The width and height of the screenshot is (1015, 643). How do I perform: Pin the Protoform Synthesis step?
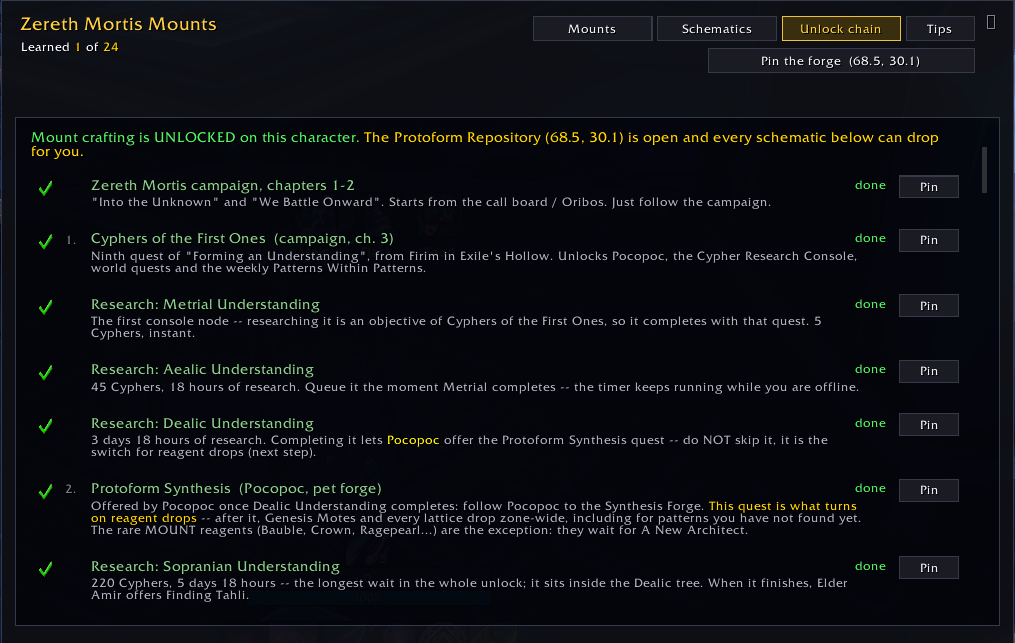(x=929, y=490)
